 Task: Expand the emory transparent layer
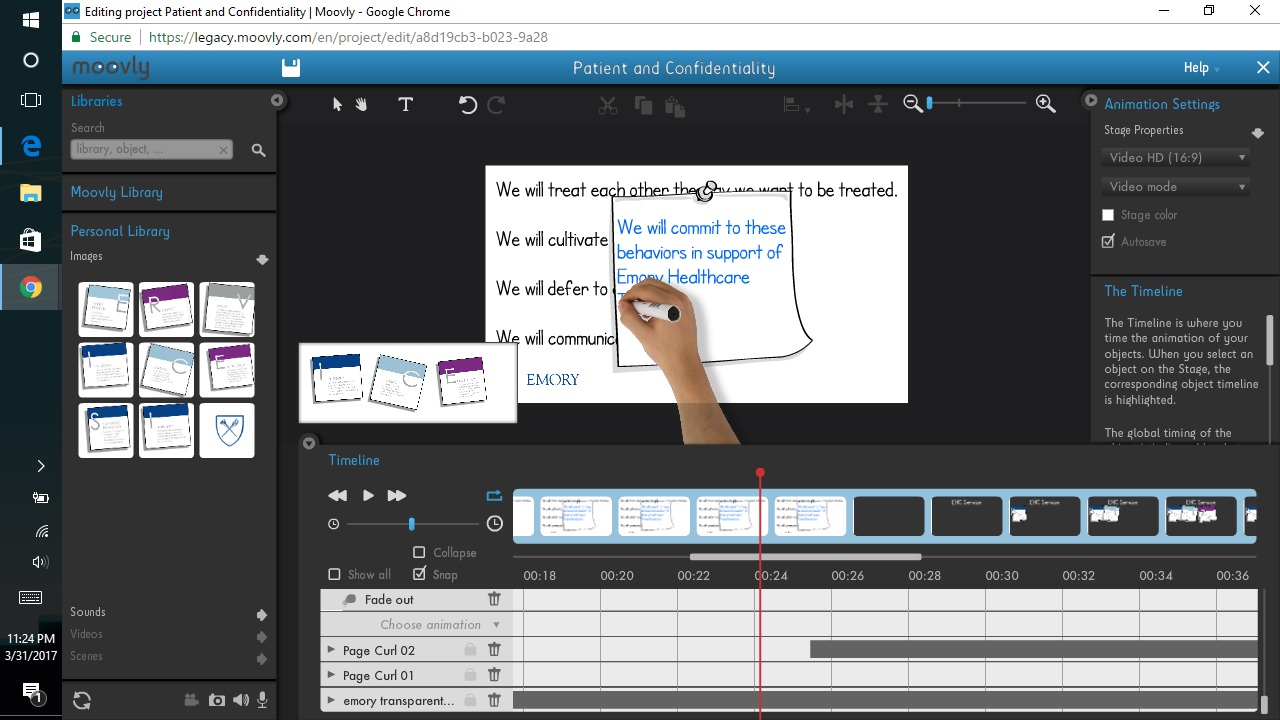pyautogui.click(x=331, y=700)
